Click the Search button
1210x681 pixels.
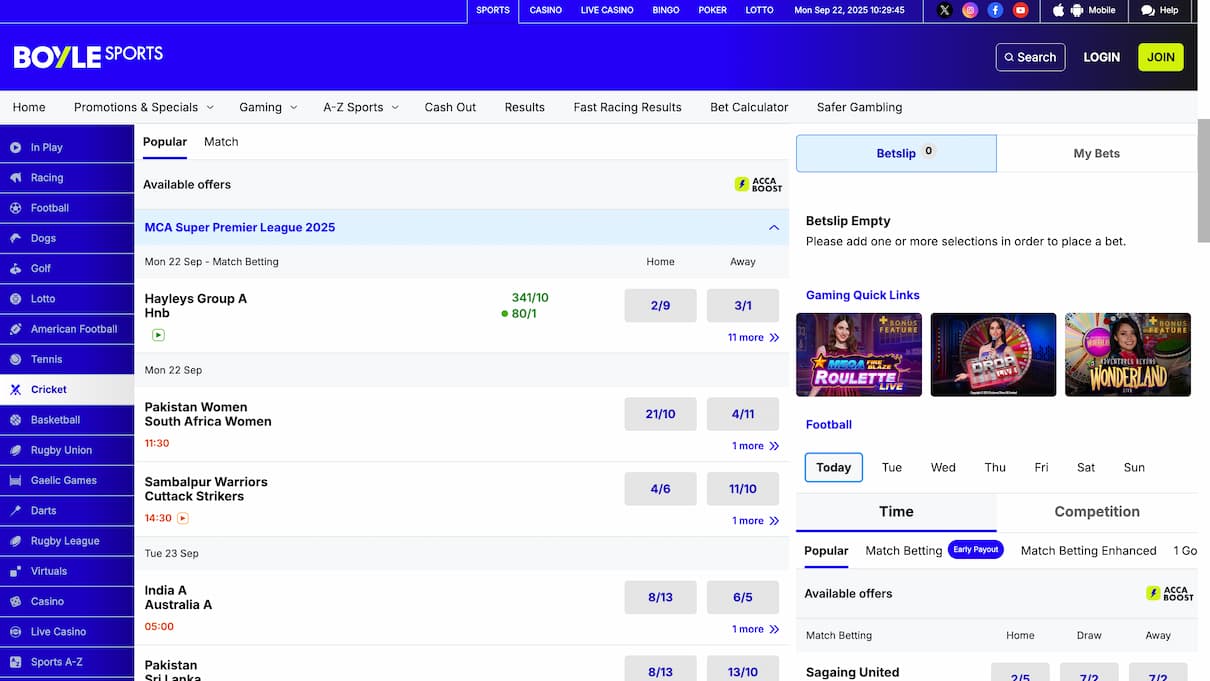click(x=1030, y=57)
